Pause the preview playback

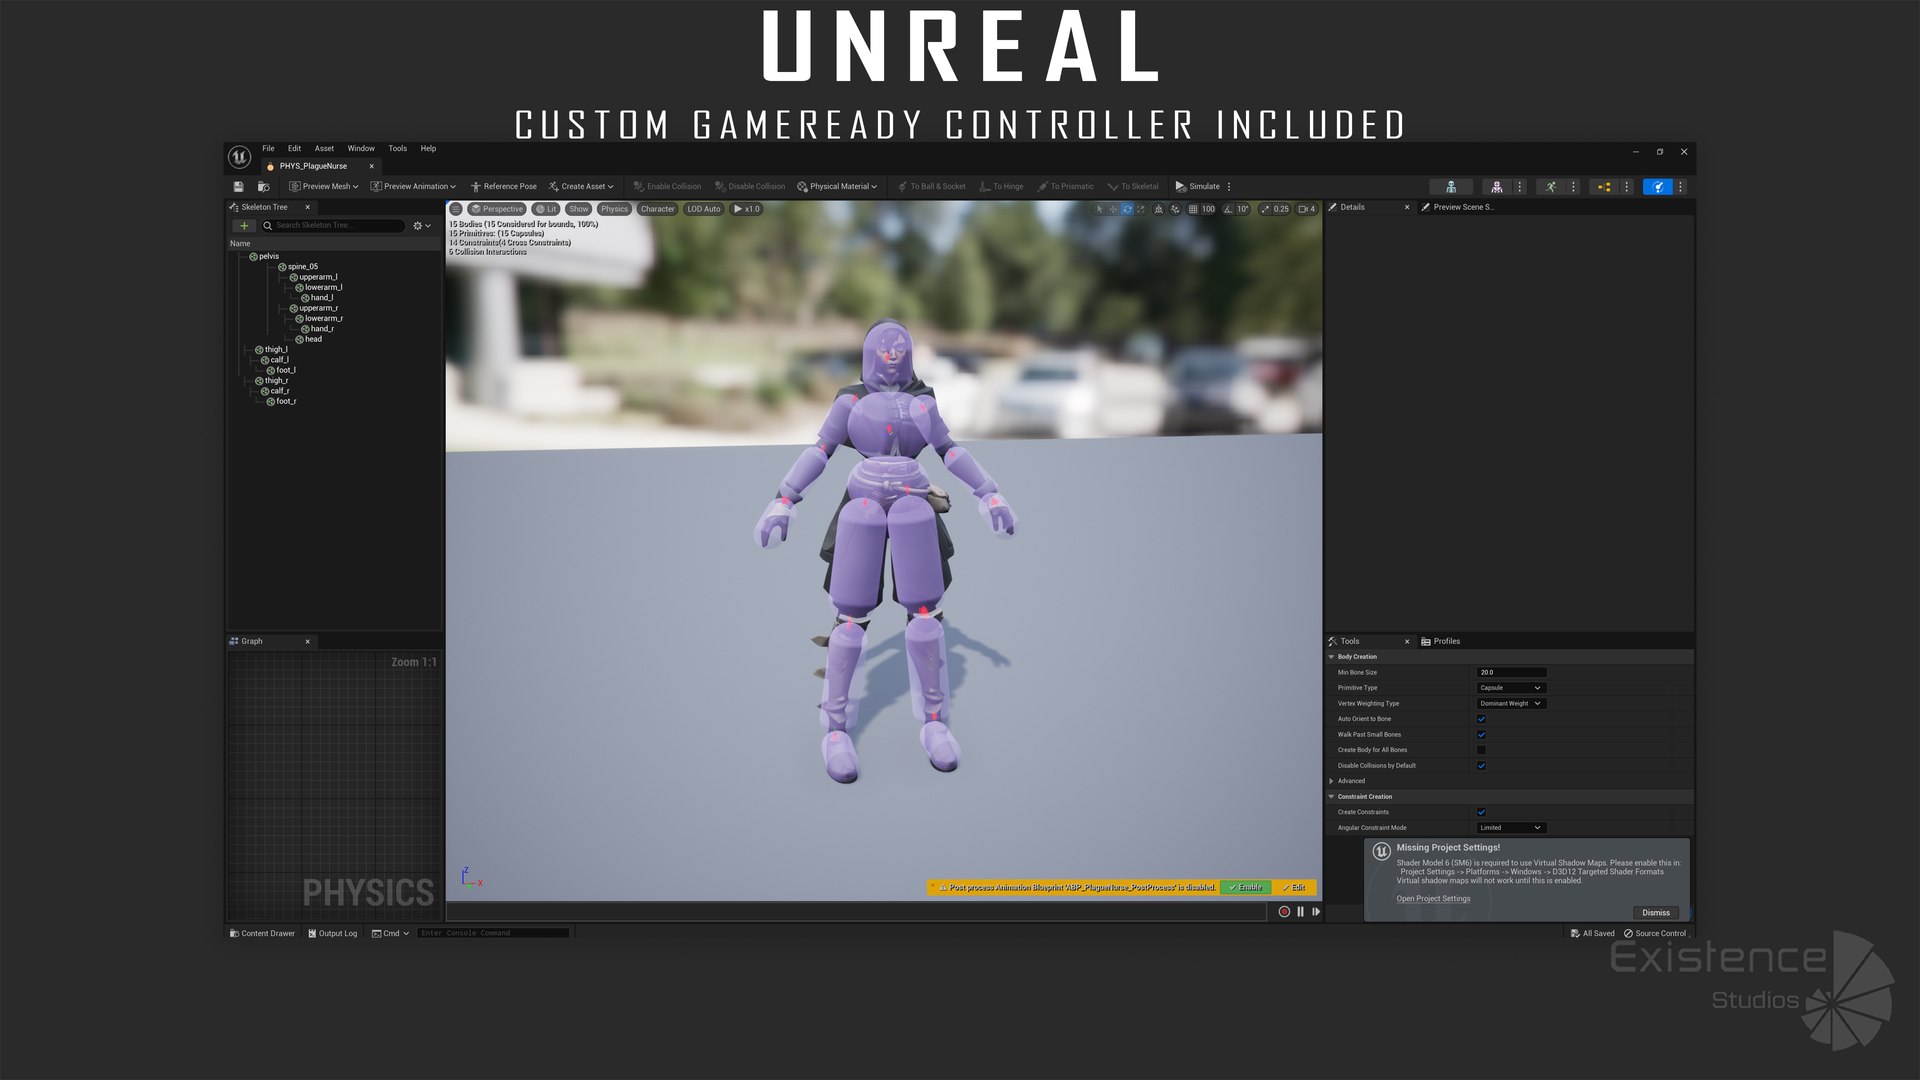1301,912
